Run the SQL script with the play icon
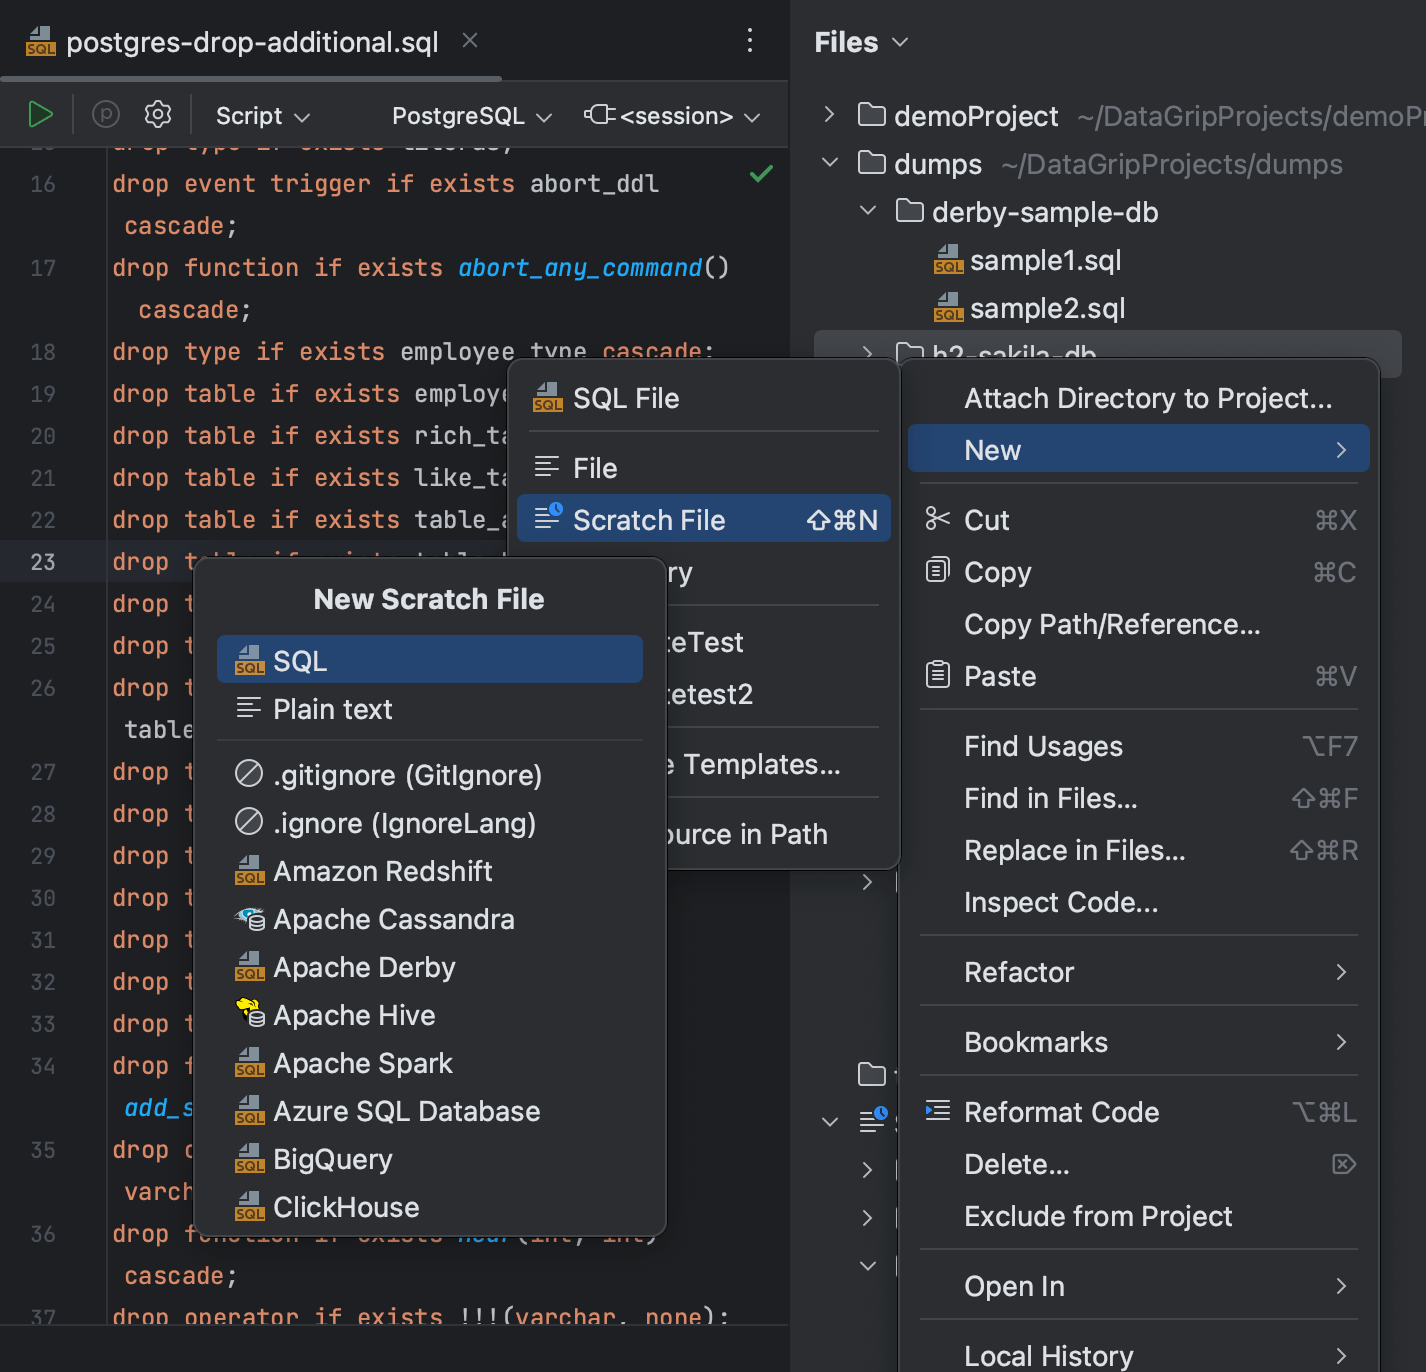Viewport: 1426px width, 1372px height. pyautogui.click(x=41, y=114)
